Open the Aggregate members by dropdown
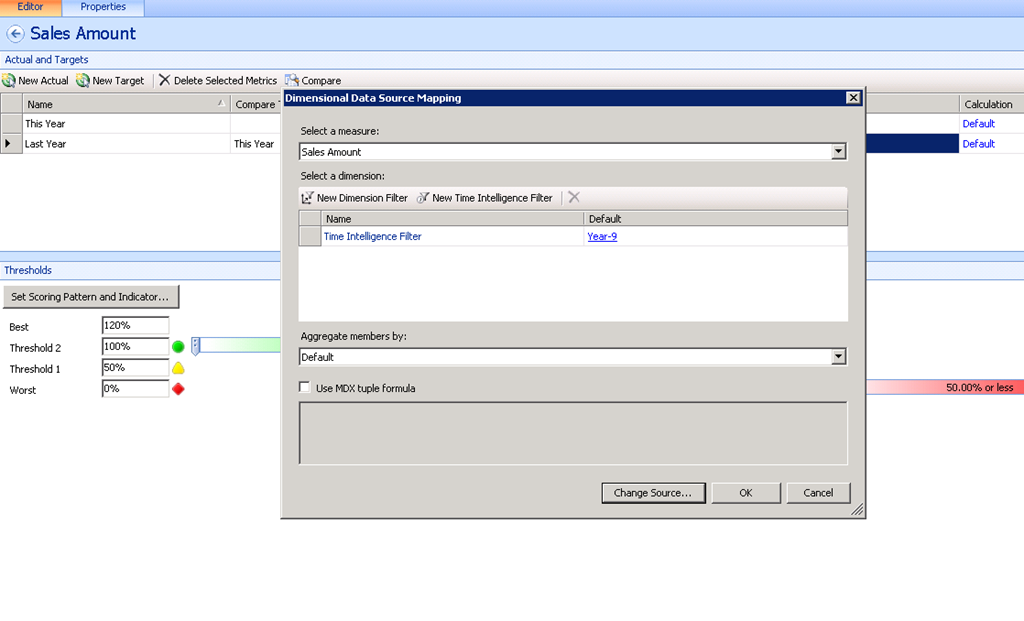The height and width of the screenshot is (621, 1024). click(839, 357)
